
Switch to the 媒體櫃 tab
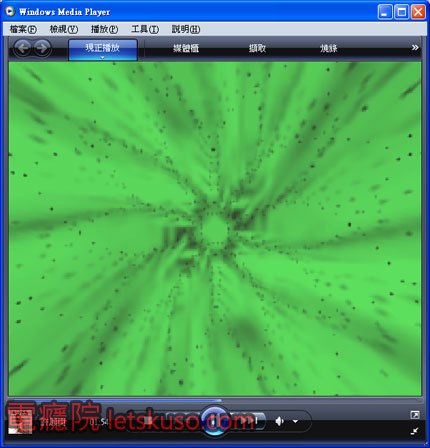click(186, 48)
